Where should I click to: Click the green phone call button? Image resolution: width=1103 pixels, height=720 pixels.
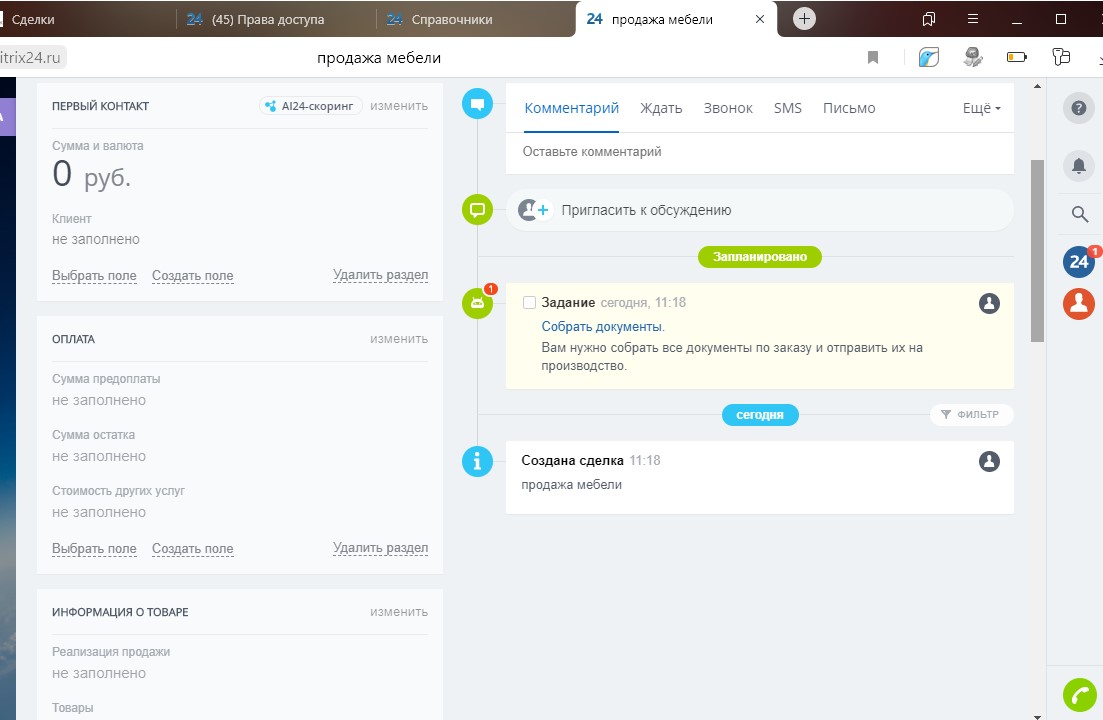pos(1080,695)
